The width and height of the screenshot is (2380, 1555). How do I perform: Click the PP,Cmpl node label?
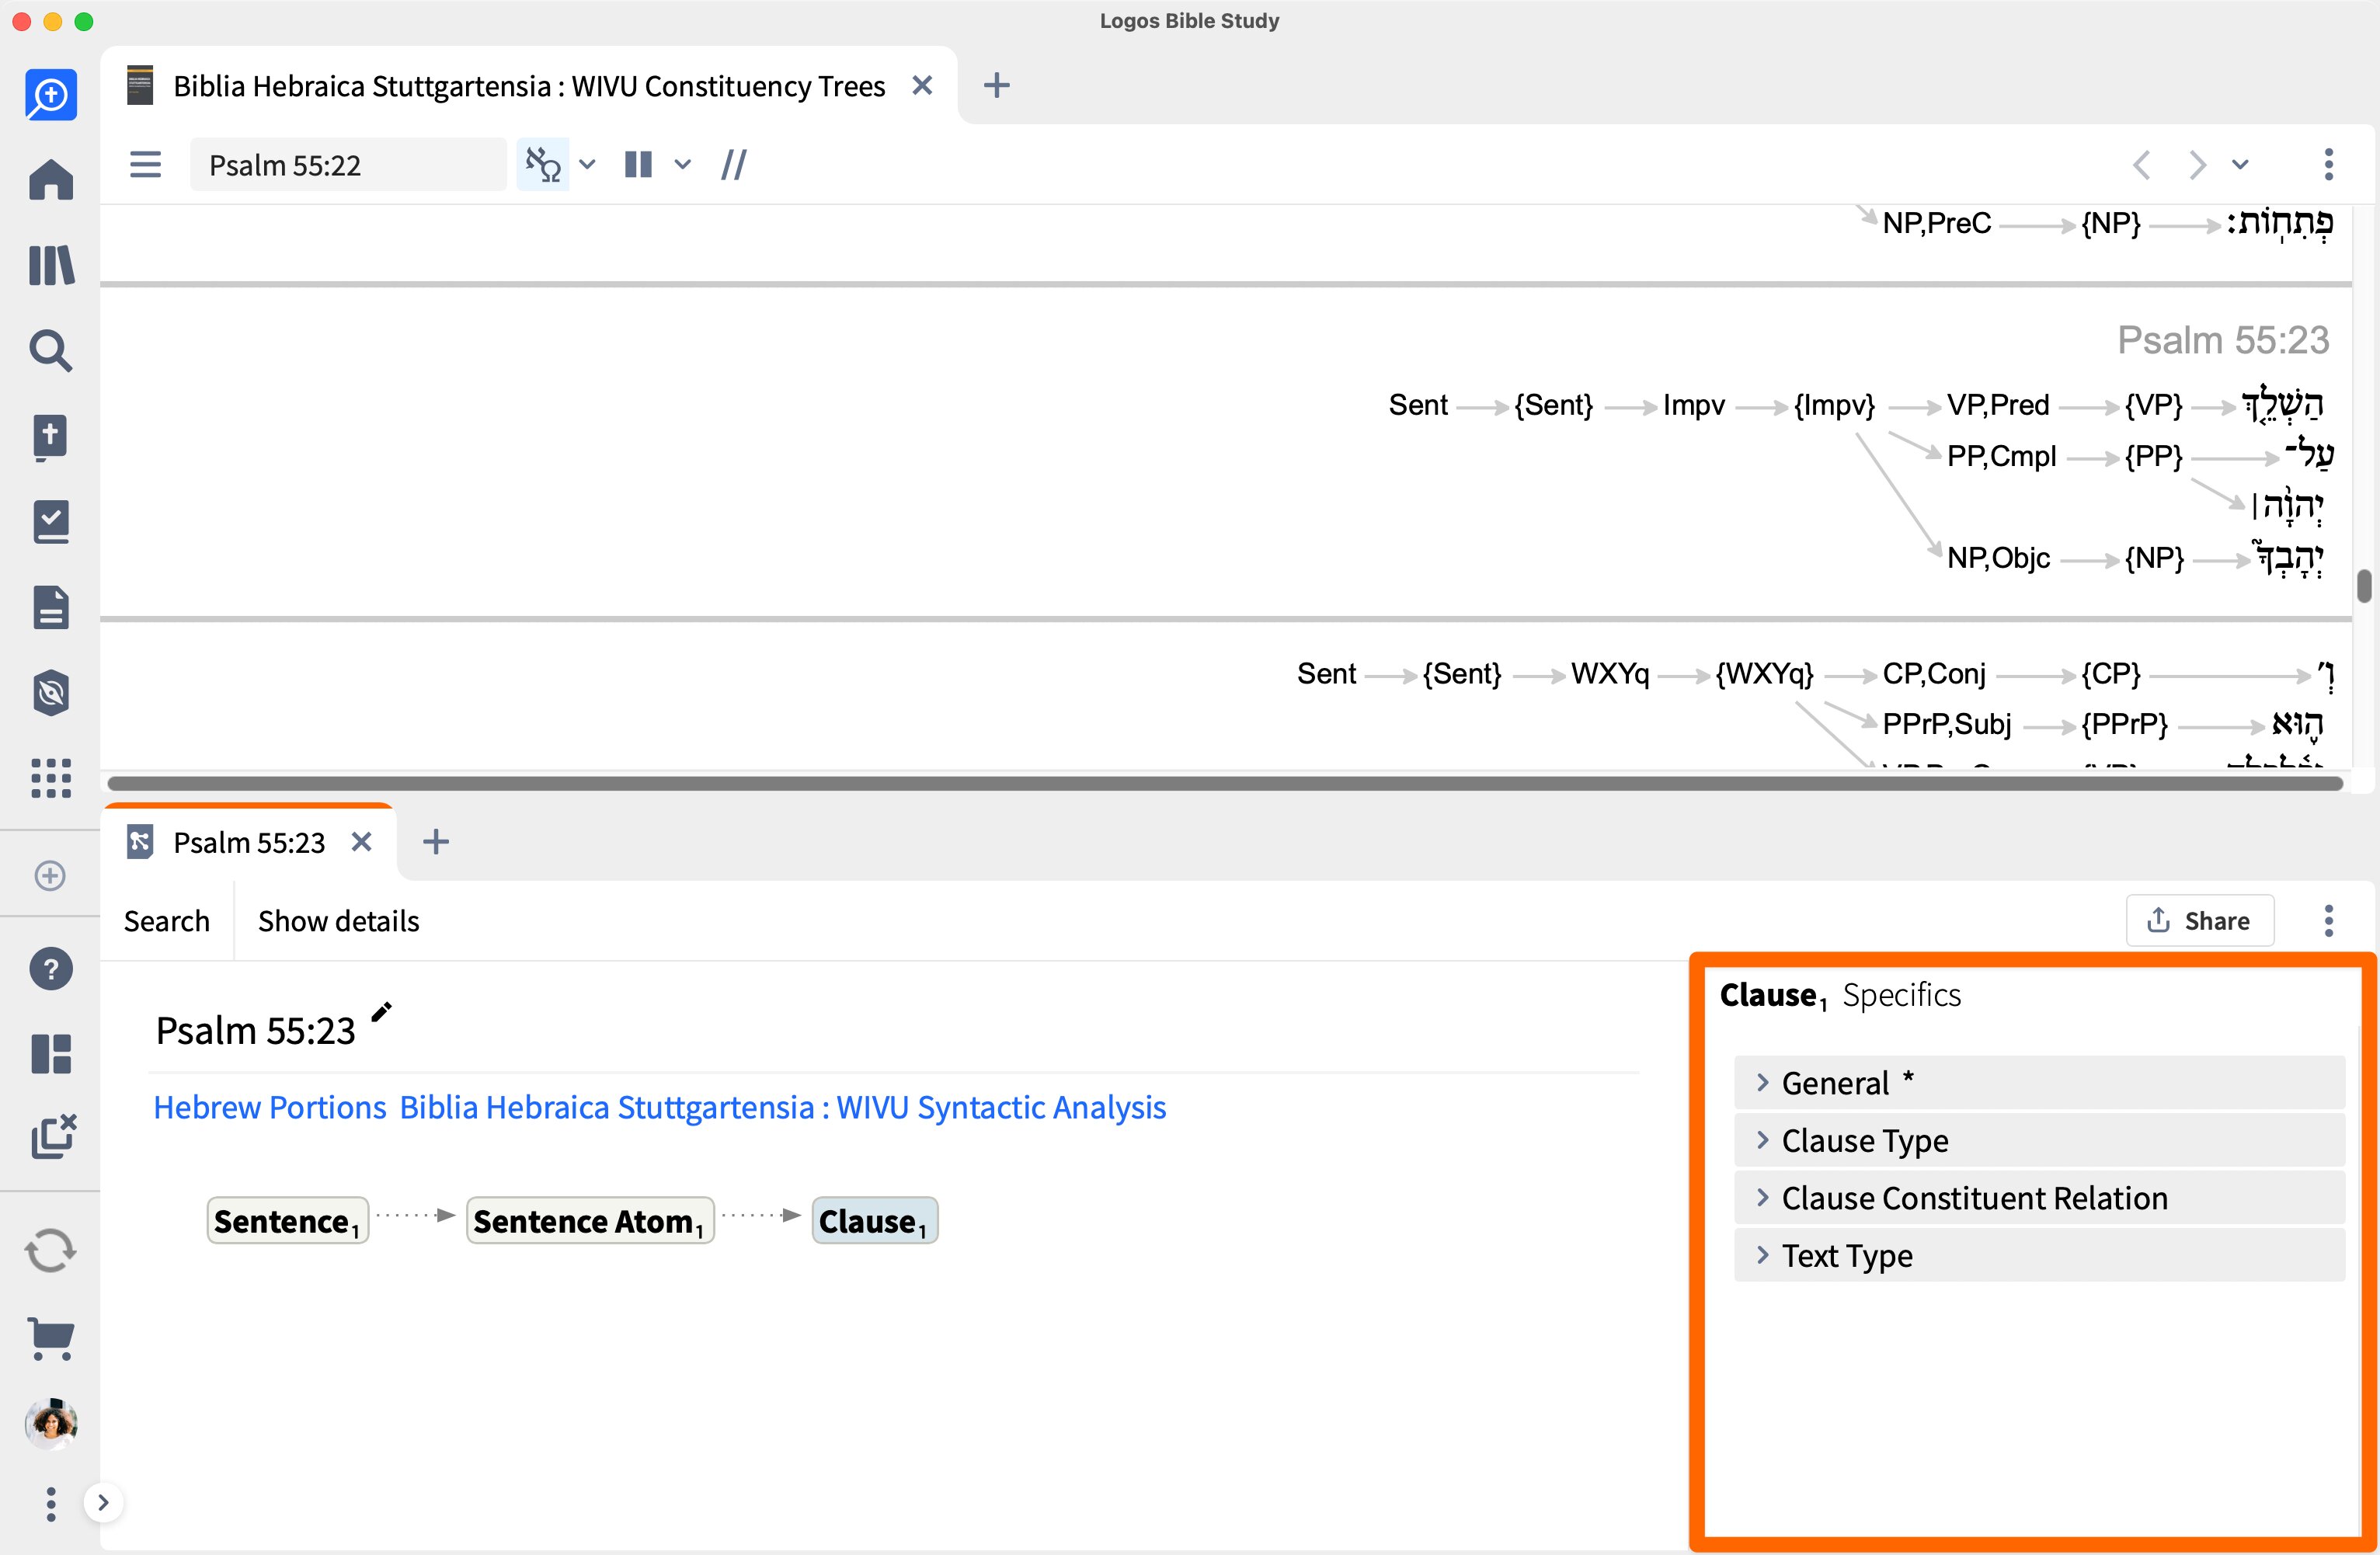coord(2001,456)
